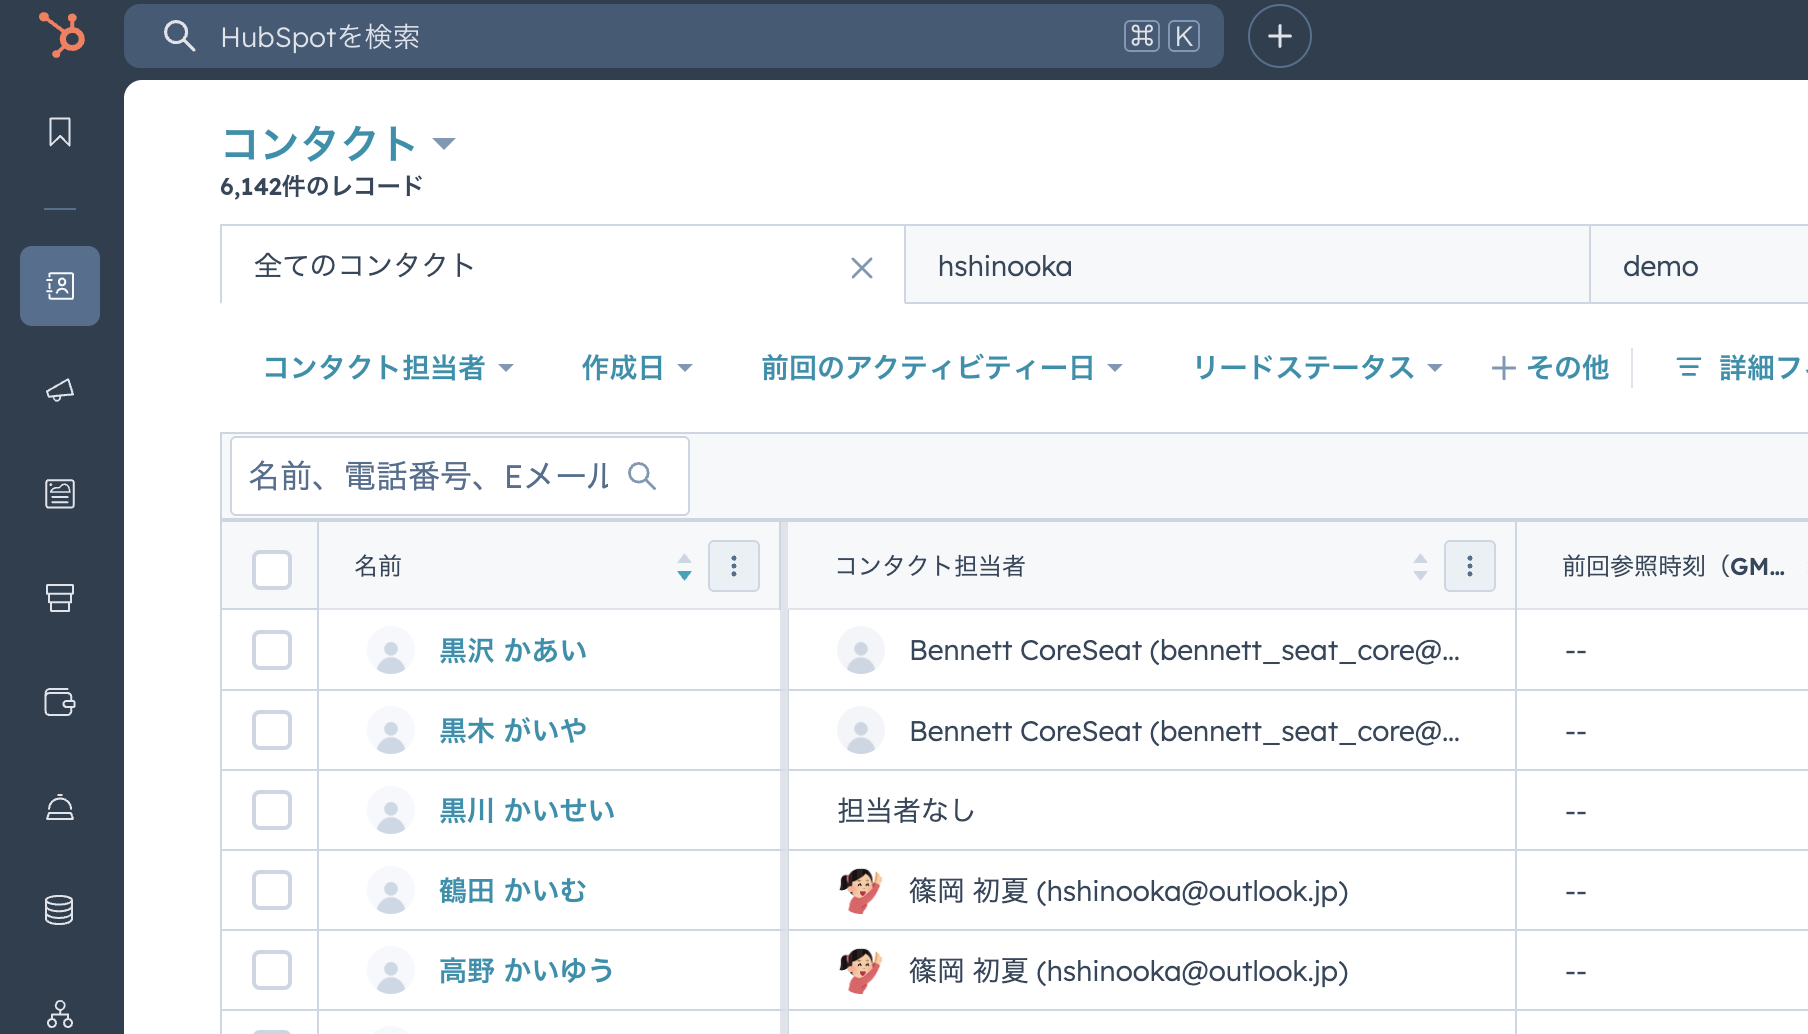The width and height of the screenshot is (1808, 1034).
Task: Open the 作成日 filter dropdown
Action: (x=637, y=367)
